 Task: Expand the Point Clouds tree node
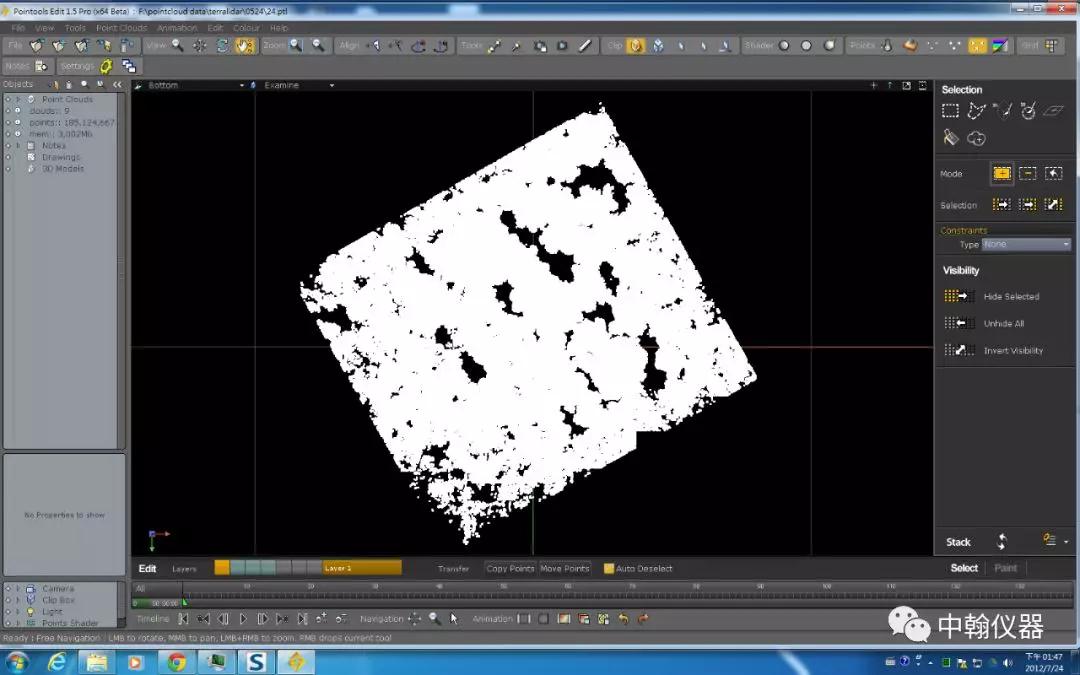pyautogui.click(x=18, y=100)
